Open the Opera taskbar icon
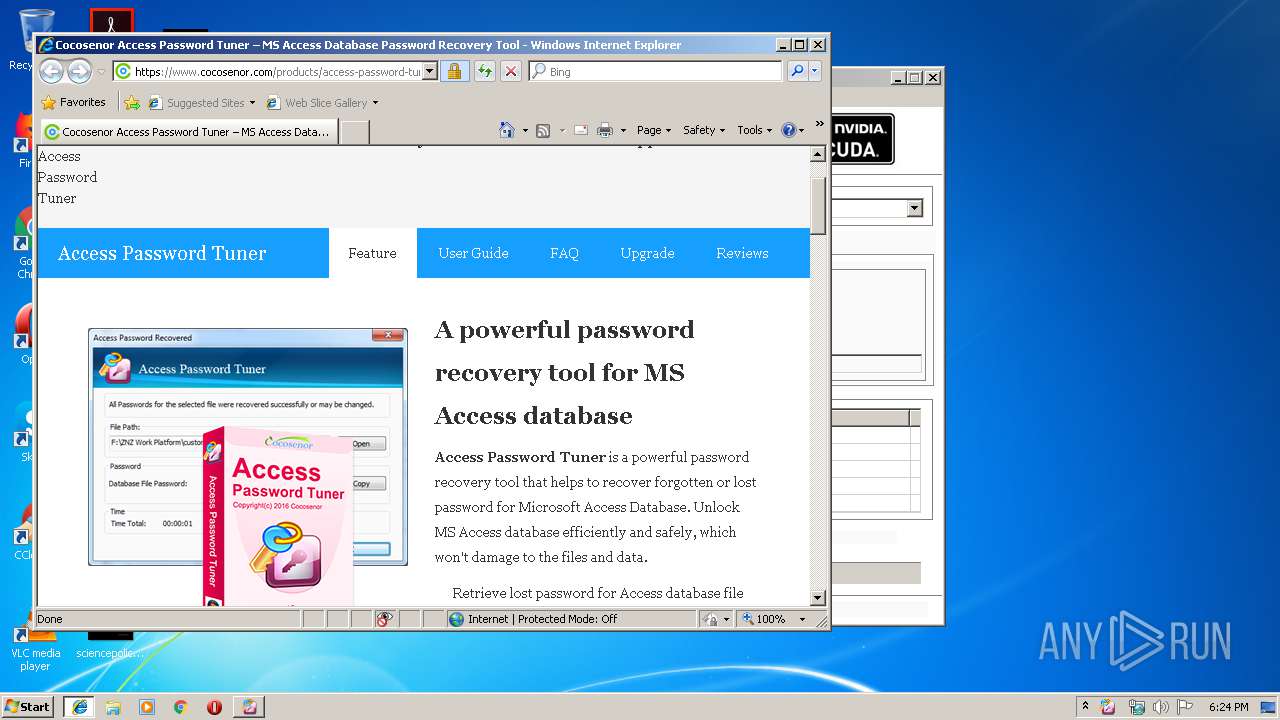 214,706
